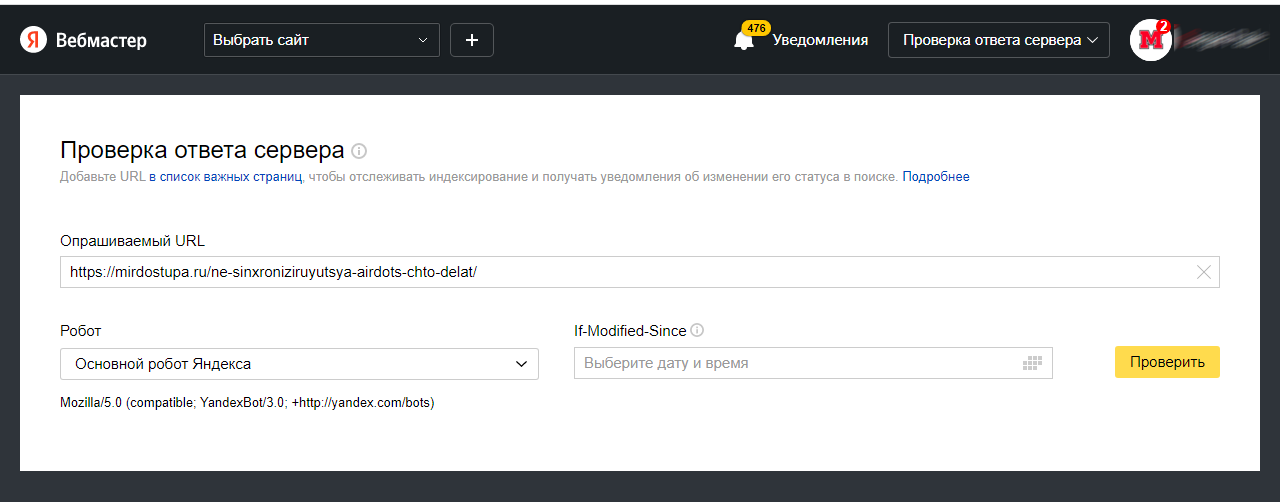
Task: Show the If-Modified-Since info tooltip
Action: coord(697,330)
